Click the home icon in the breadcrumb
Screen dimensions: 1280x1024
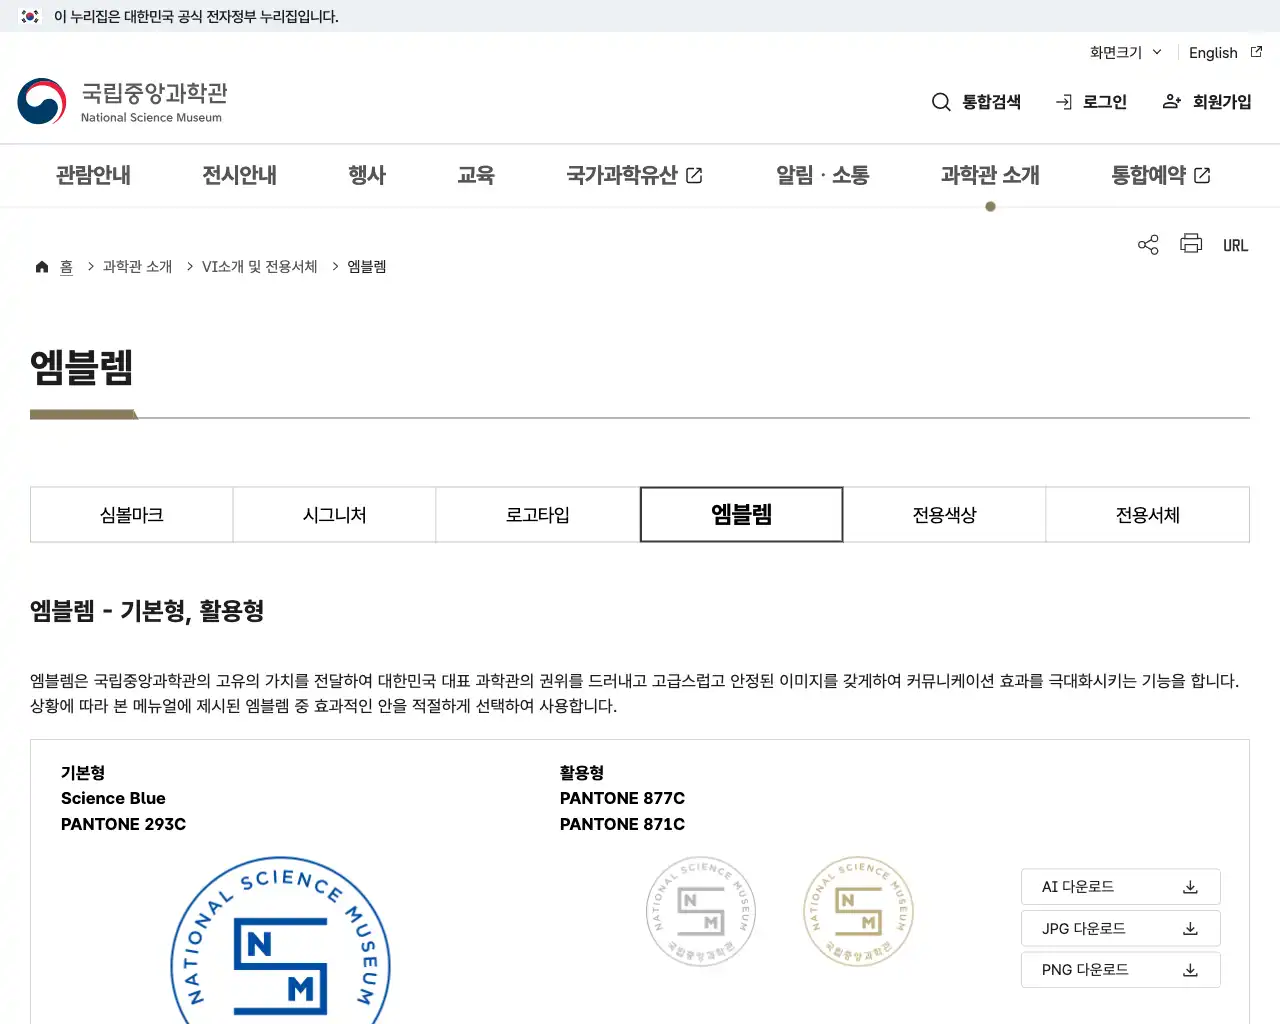[41, 266]
